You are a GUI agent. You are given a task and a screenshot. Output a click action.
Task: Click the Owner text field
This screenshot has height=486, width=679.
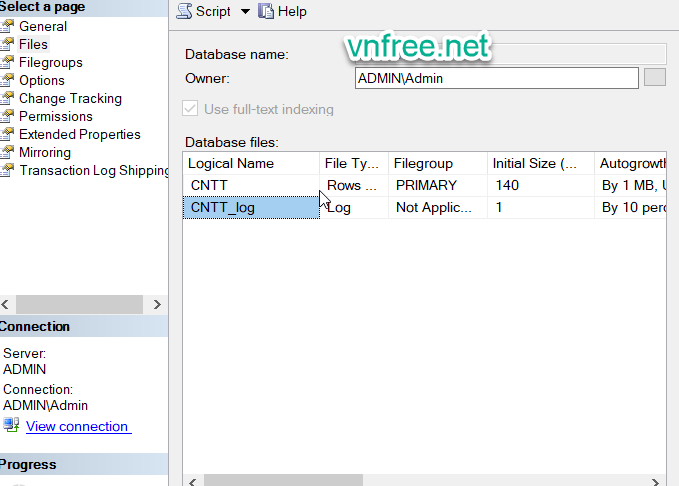496,78
